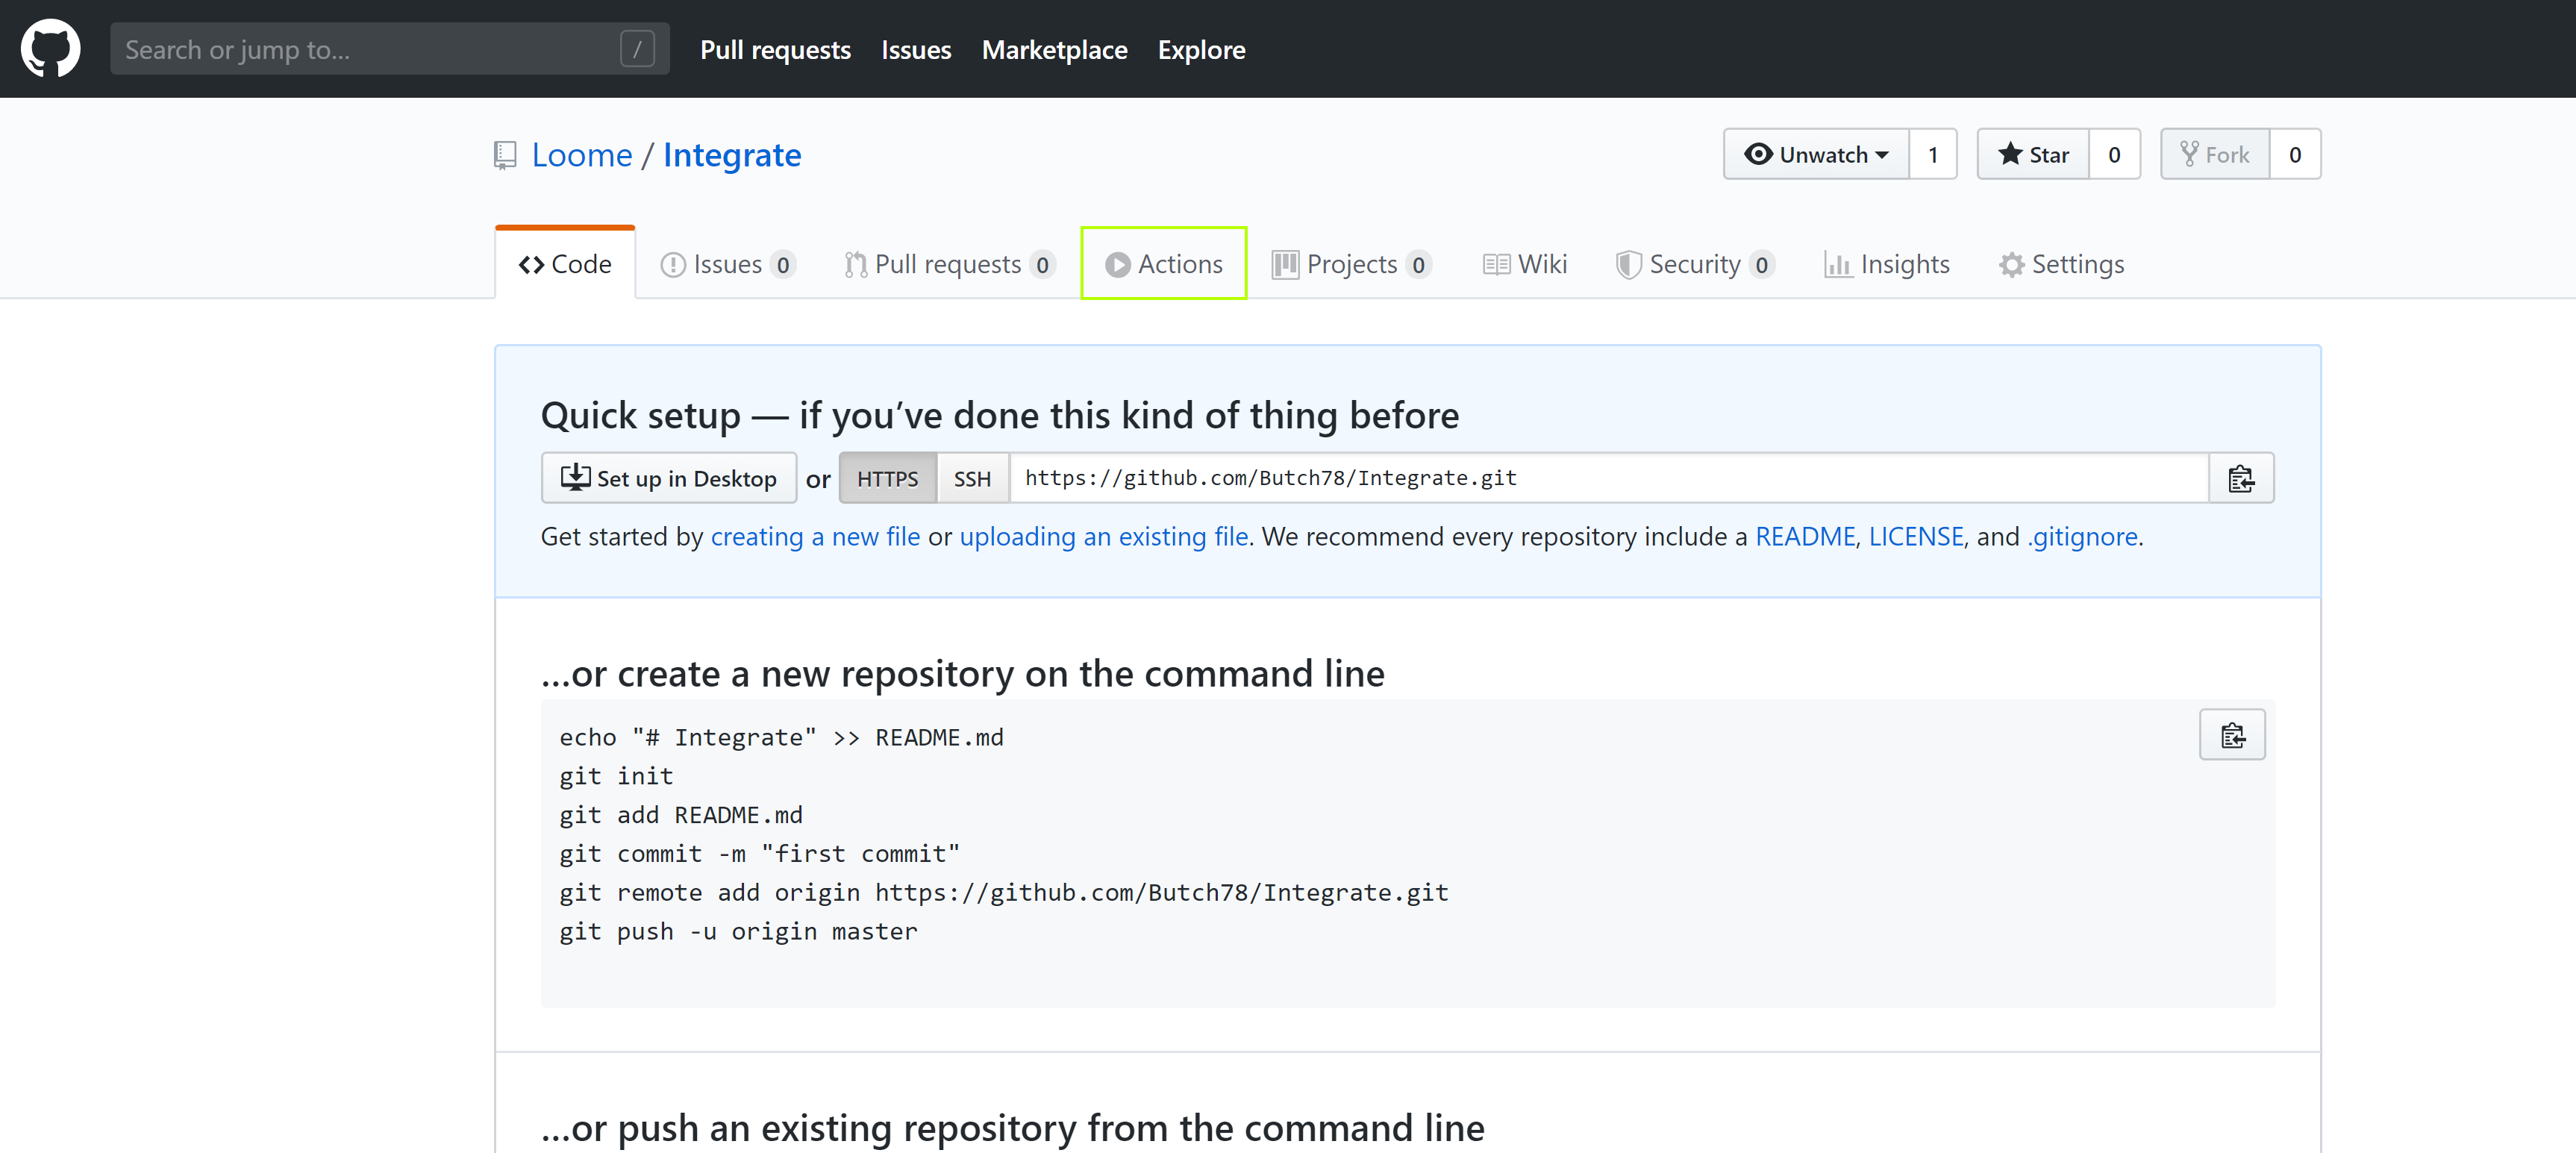
Task: Open the Issues tab
Action: click(x=728, y=264)
